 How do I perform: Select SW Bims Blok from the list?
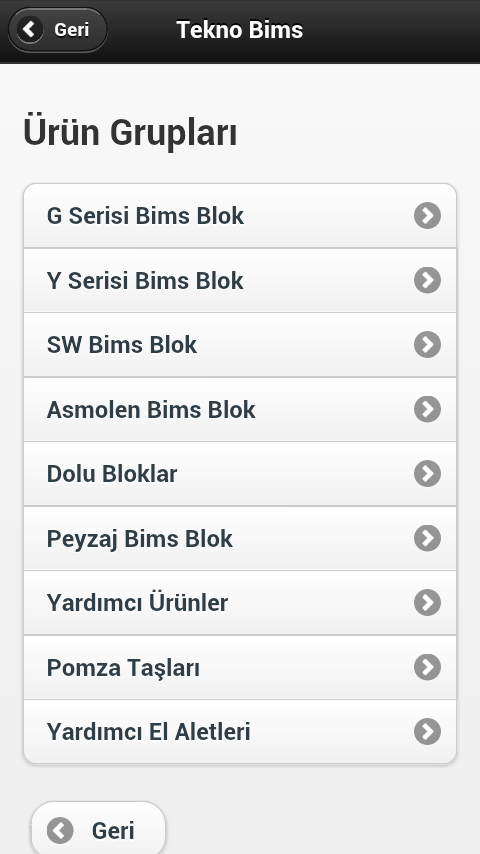click(240, 344)
